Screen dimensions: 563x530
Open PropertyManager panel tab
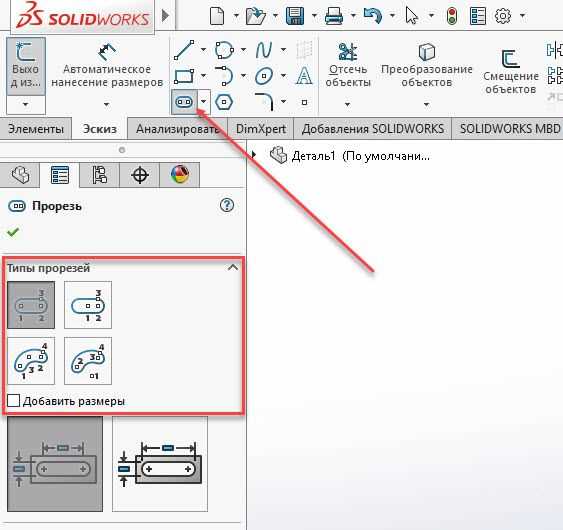60,175
